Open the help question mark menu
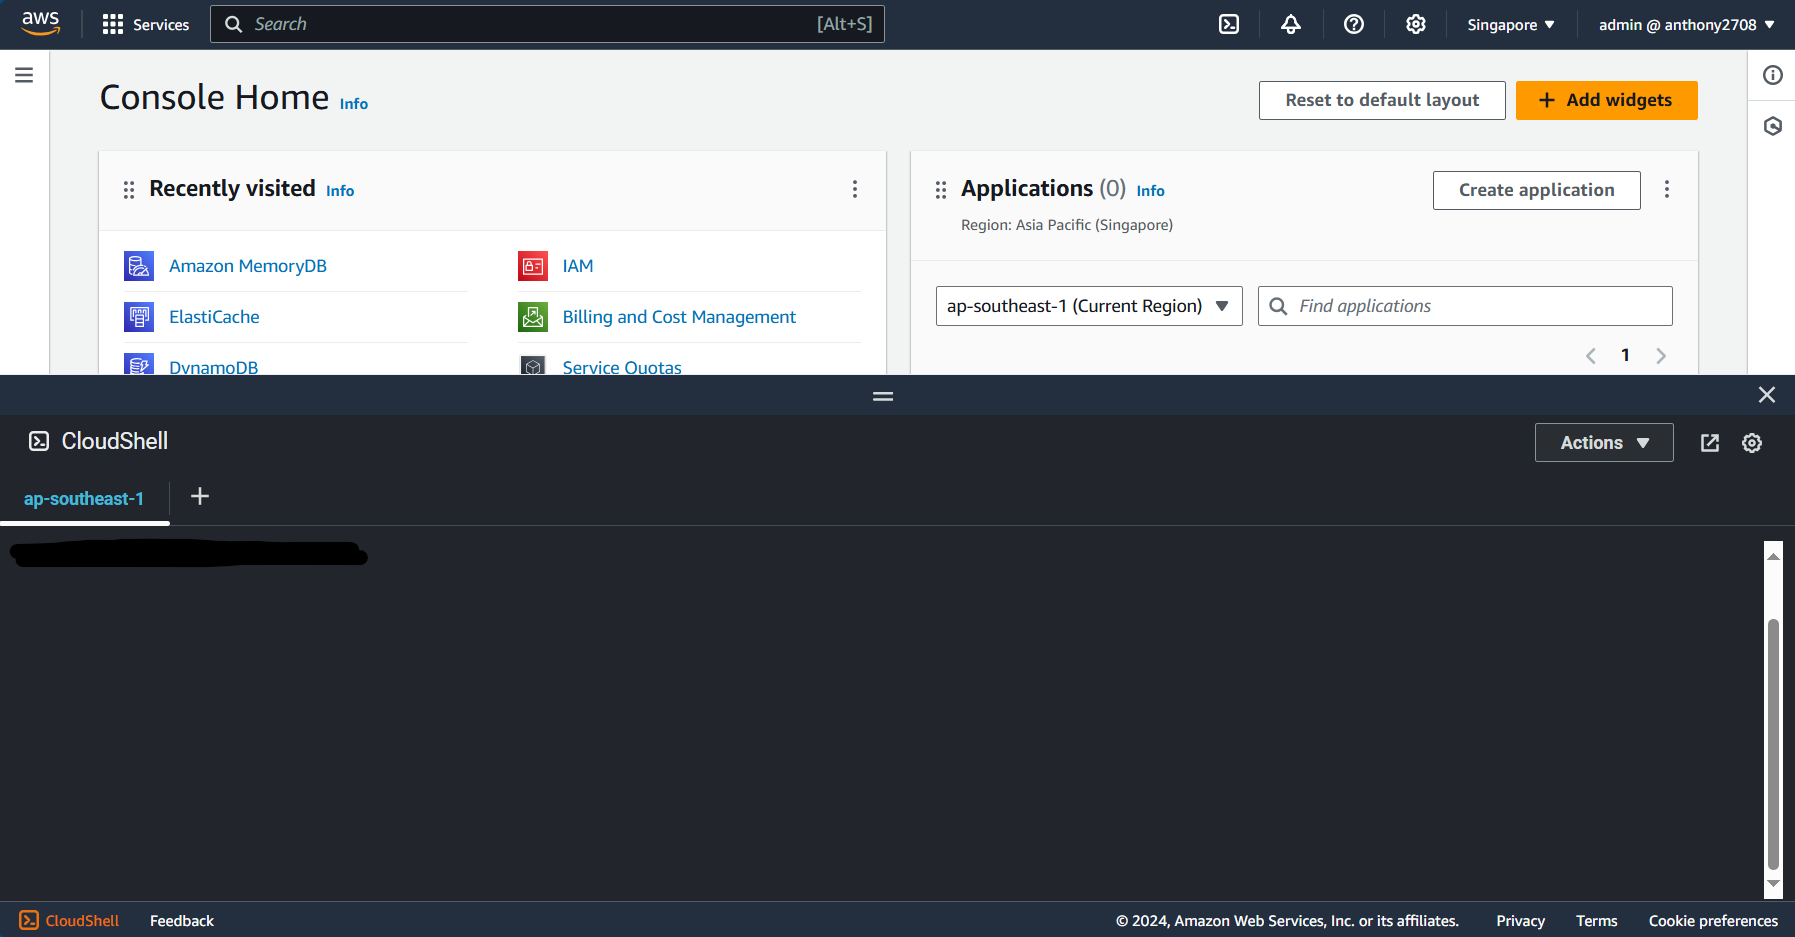1795x937 pixels. (1354, 24)
